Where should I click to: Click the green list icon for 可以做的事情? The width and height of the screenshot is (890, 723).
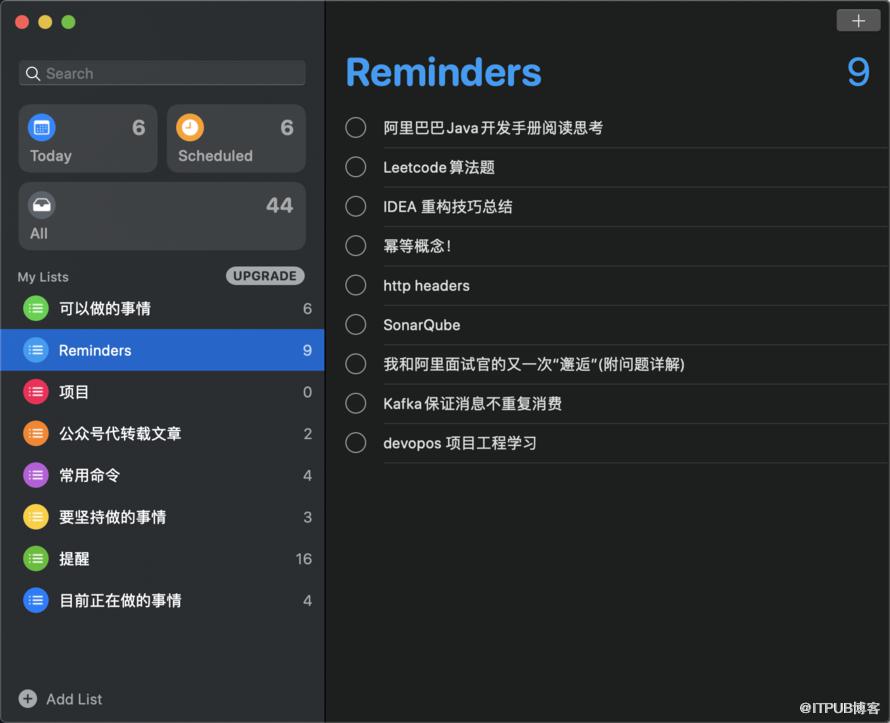36,308
